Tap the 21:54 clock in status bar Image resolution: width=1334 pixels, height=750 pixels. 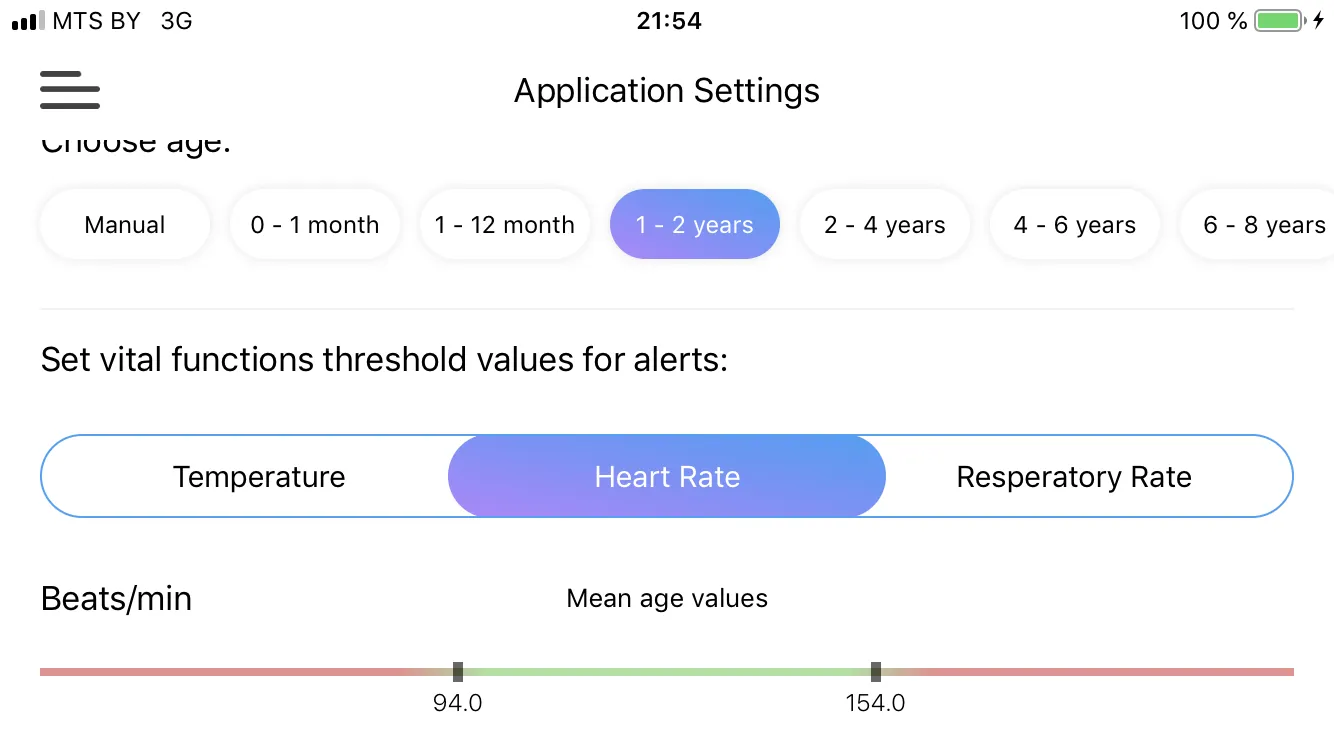(x=669, y=21)
